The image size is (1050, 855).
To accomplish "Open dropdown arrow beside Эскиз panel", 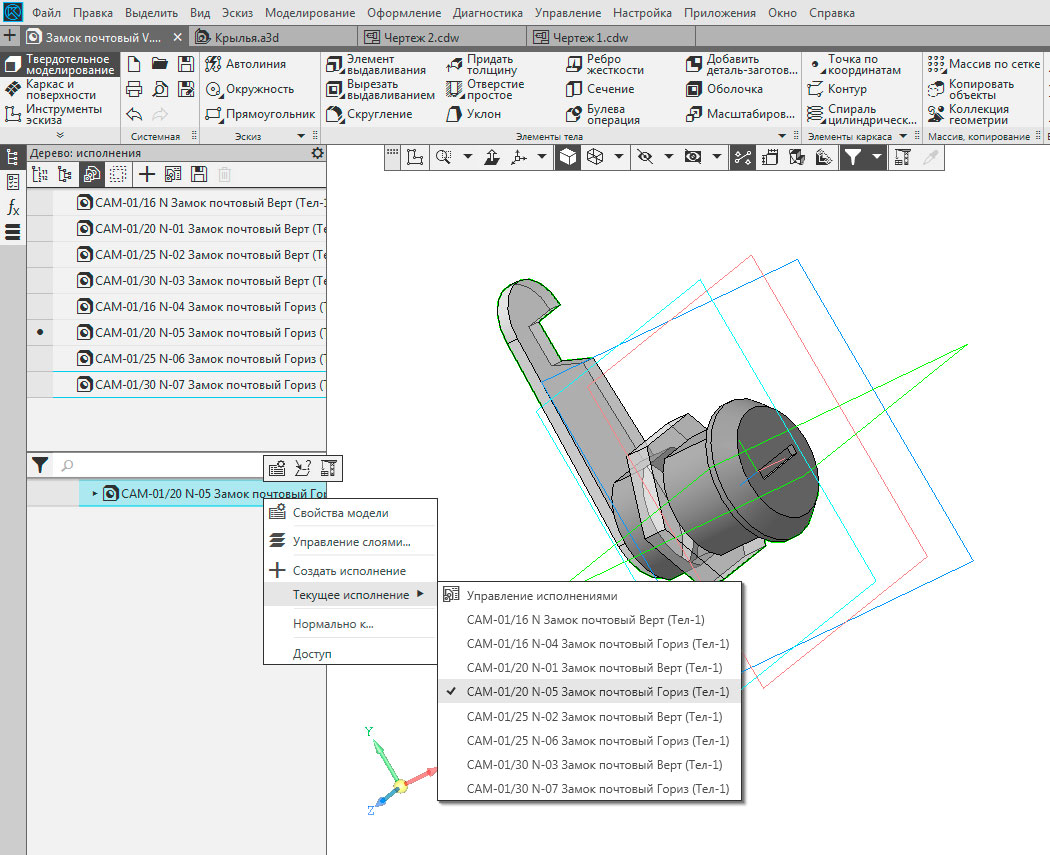I will point(301,136).
